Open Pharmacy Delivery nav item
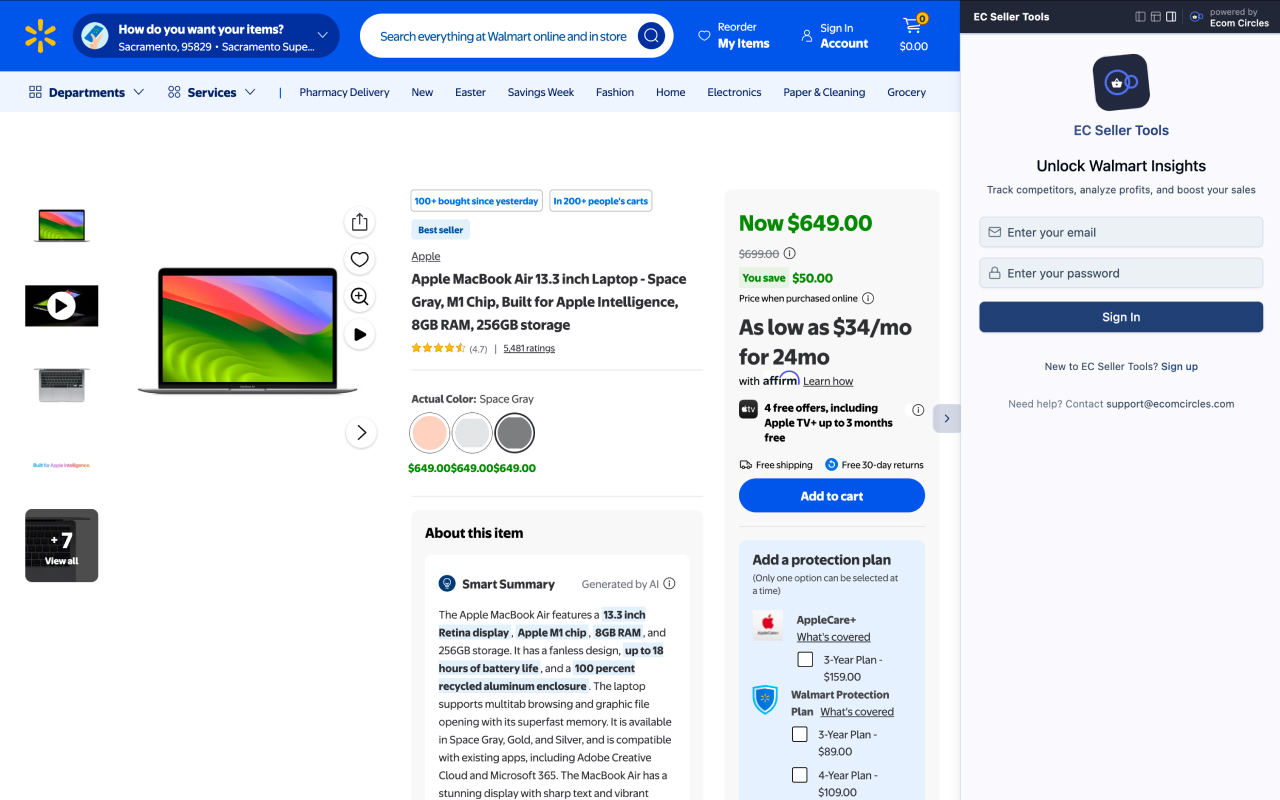The height and width of the screenshot is (800, 1280). (344, 92)
